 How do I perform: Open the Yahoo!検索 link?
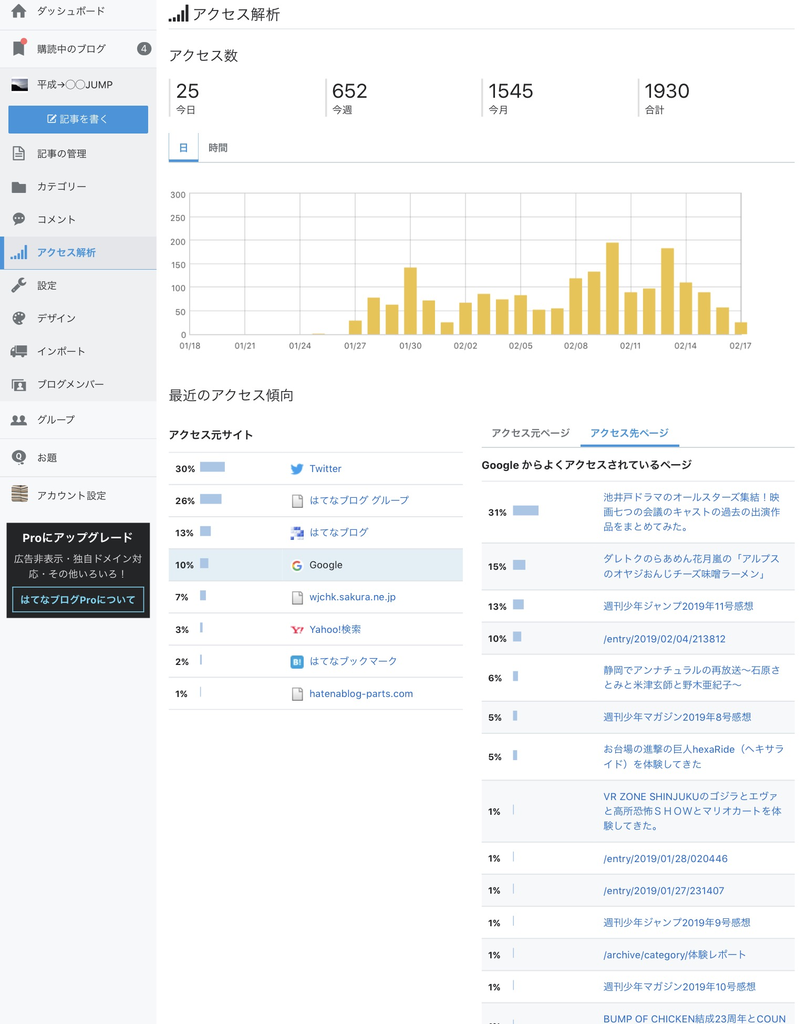tap(335, 630)
